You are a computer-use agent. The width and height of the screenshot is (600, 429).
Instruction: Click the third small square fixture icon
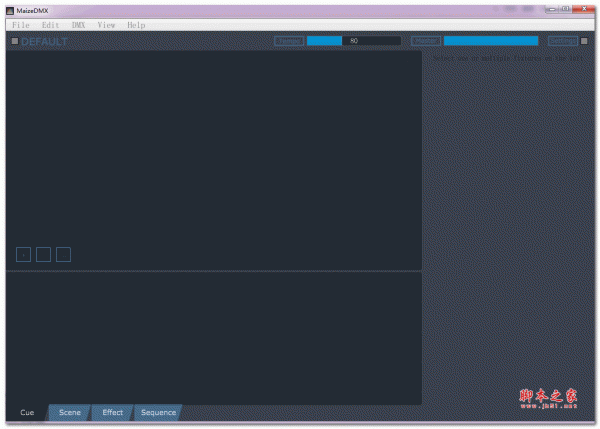[x=63, y=254]
